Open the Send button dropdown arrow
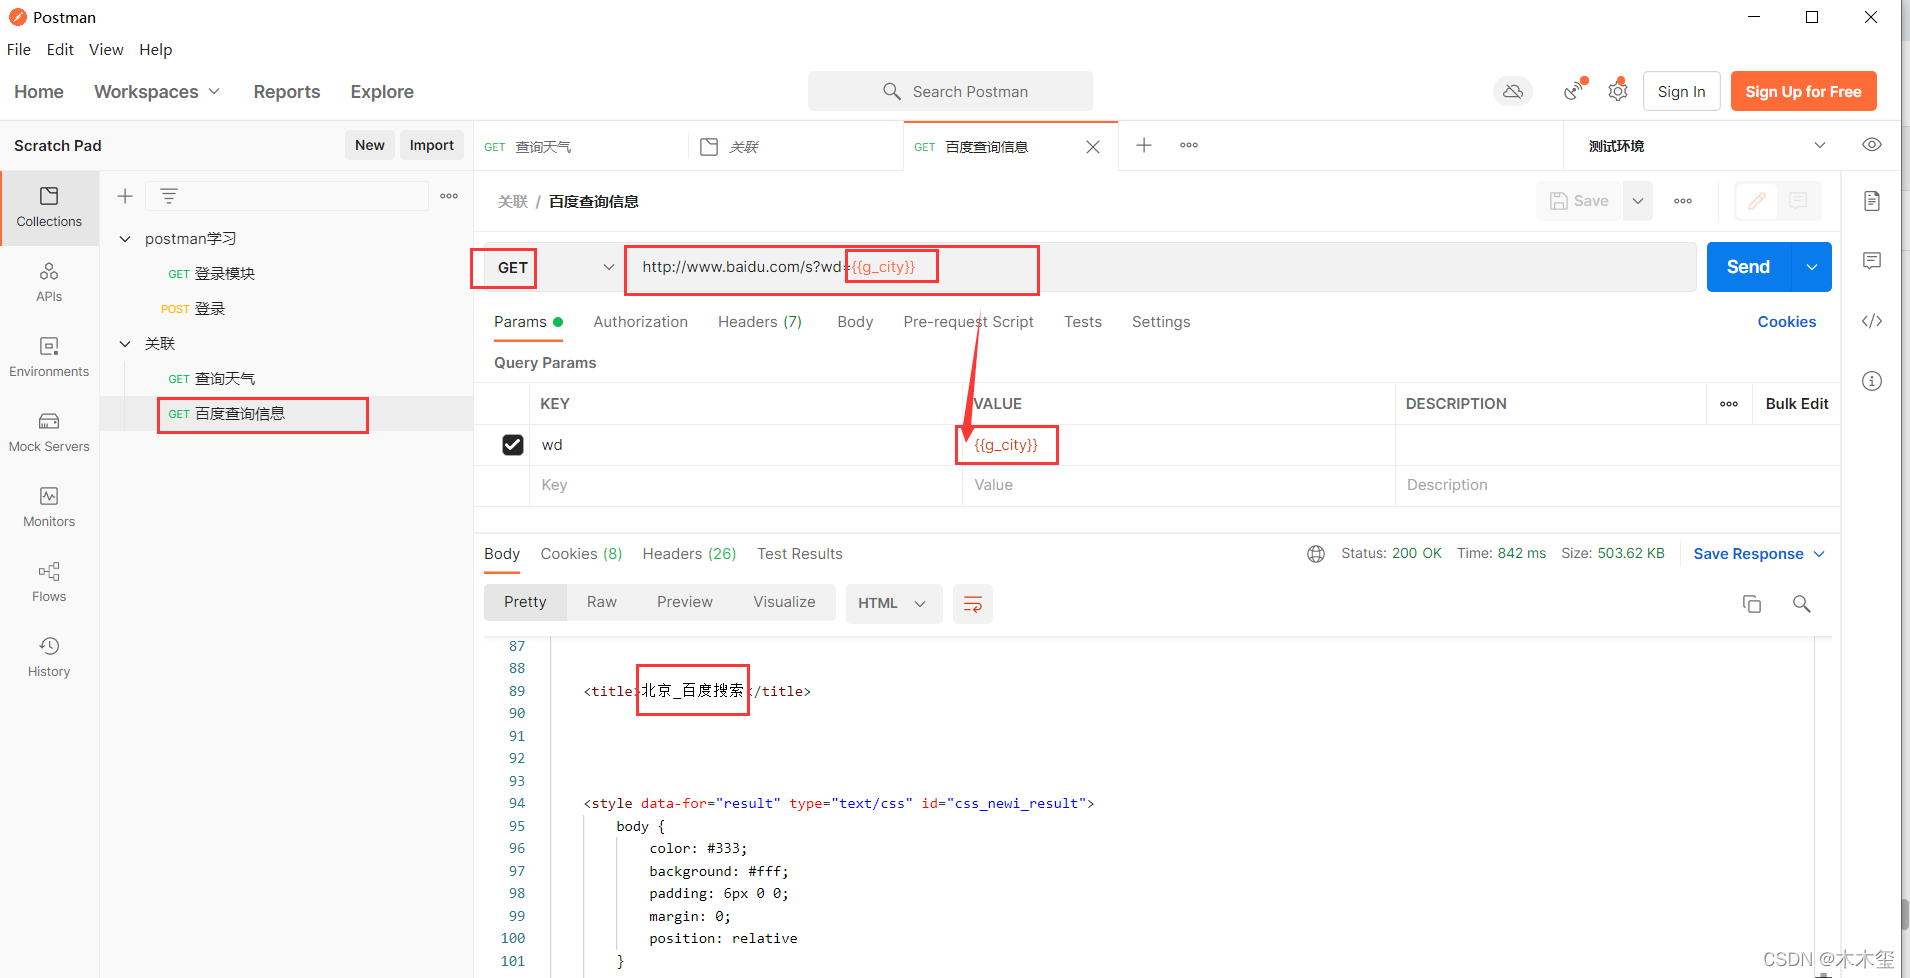Image resolution: width=1910 pixels, height=978 pixels. pos(1812,267)
